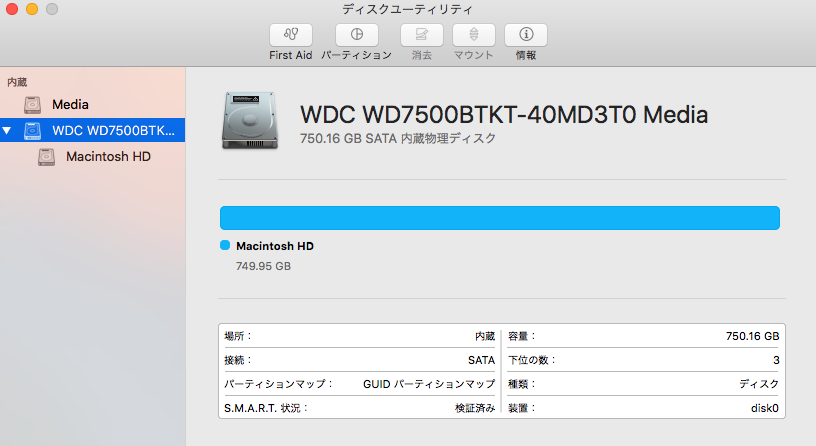Viewport: 816px width, 446px height.
Task: Click the 下位の数 value 3
Action: [776, 360]
